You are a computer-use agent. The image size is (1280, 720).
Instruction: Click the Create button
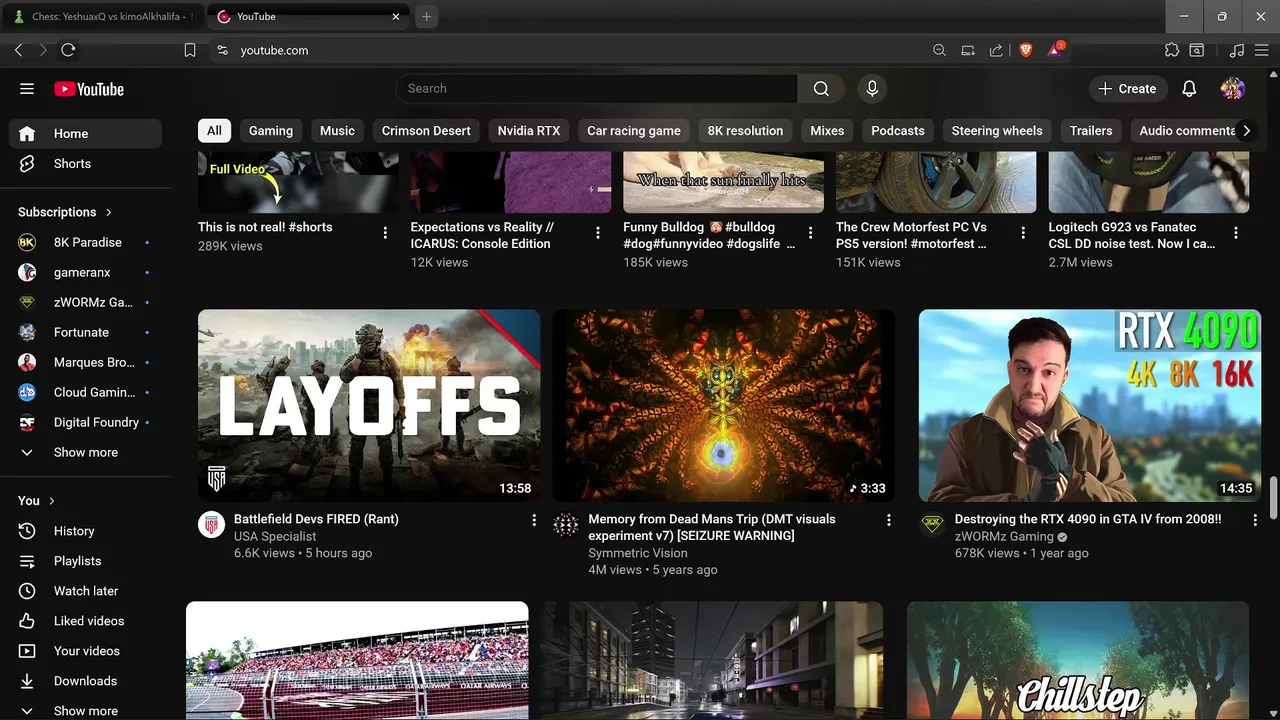1127,89
